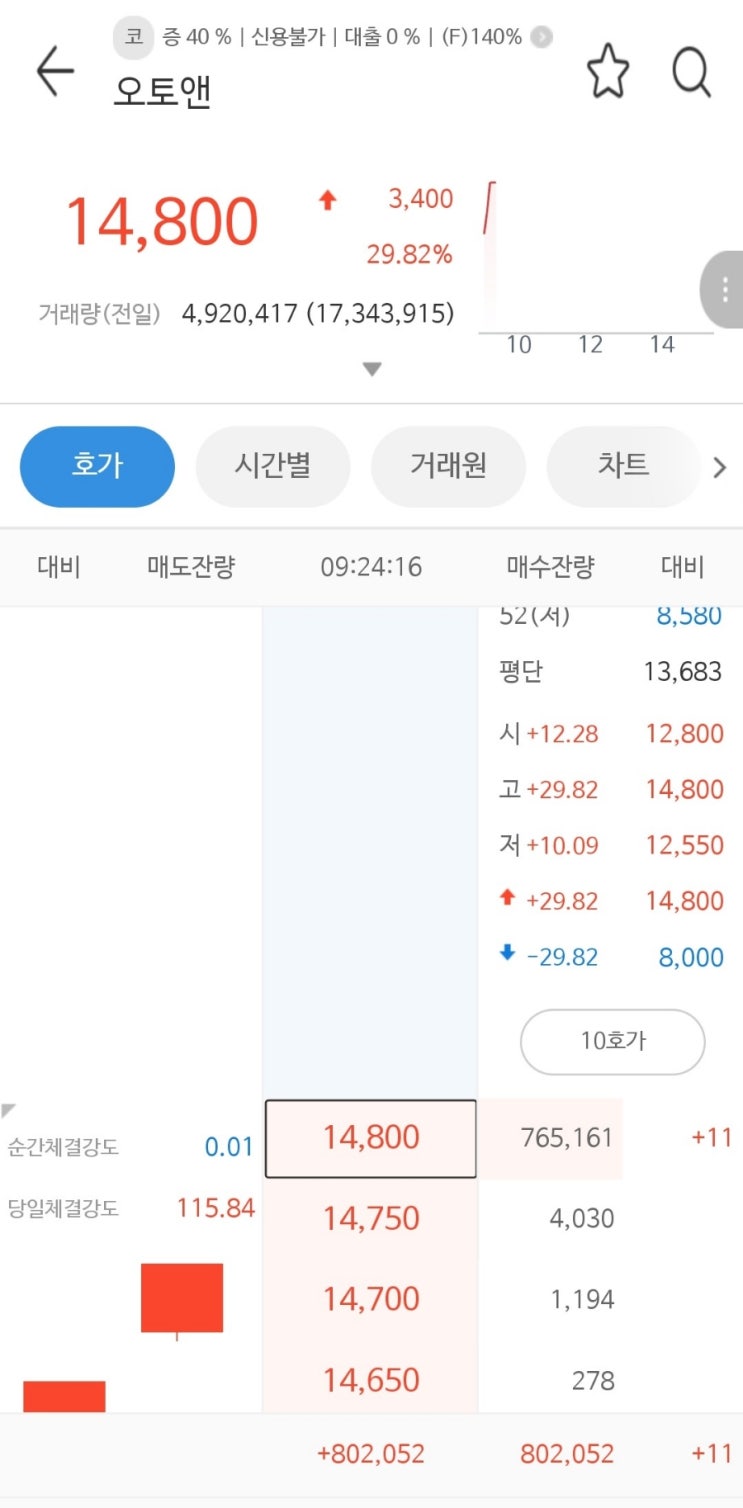
Task: Open stock search magnifier icon
Action: [x=691, y=72]
